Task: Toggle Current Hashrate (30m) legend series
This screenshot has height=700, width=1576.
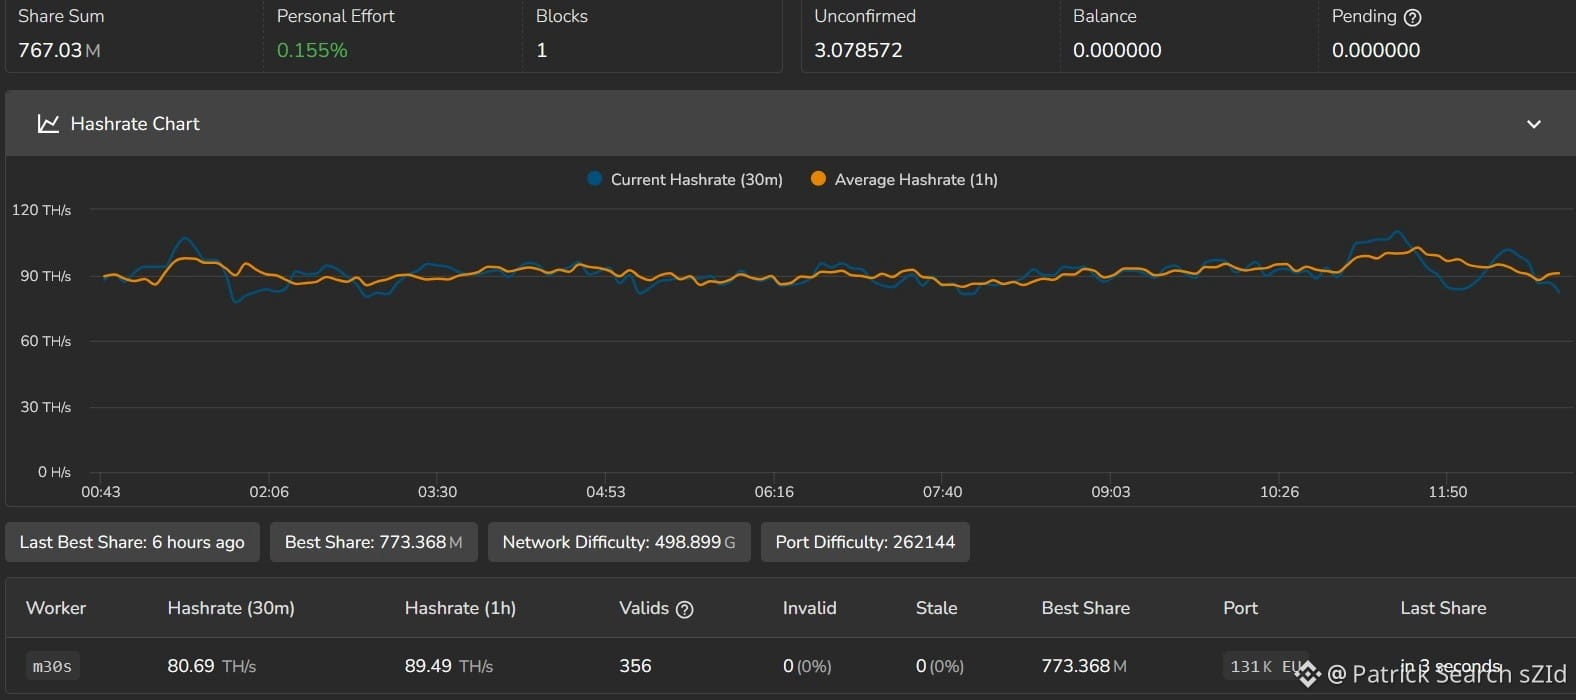Action: [686, 180]
